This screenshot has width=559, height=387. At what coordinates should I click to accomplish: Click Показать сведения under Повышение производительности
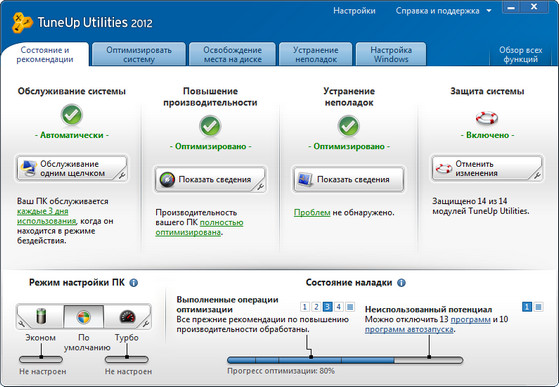[210, 179]
